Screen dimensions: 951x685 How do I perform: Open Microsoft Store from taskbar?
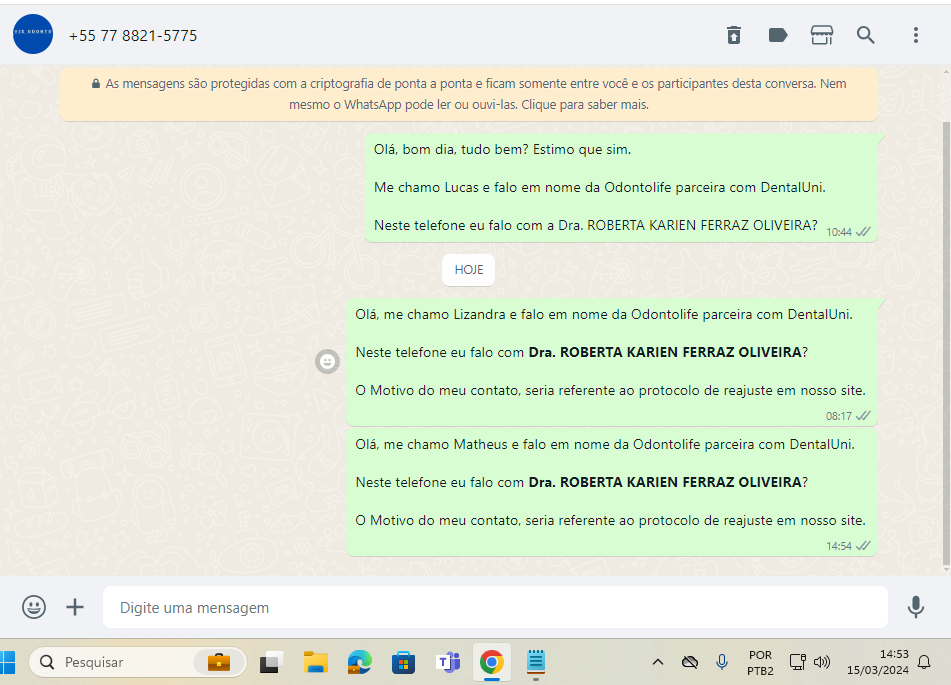403,662
